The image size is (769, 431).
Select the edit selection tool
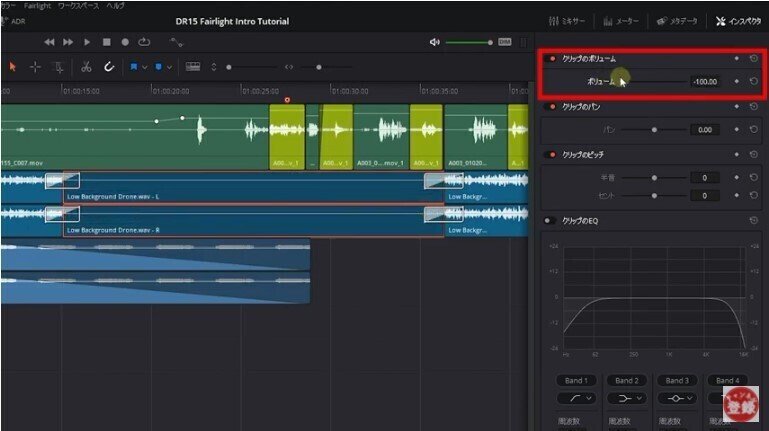pyautogui.click(x=58, y=67)
